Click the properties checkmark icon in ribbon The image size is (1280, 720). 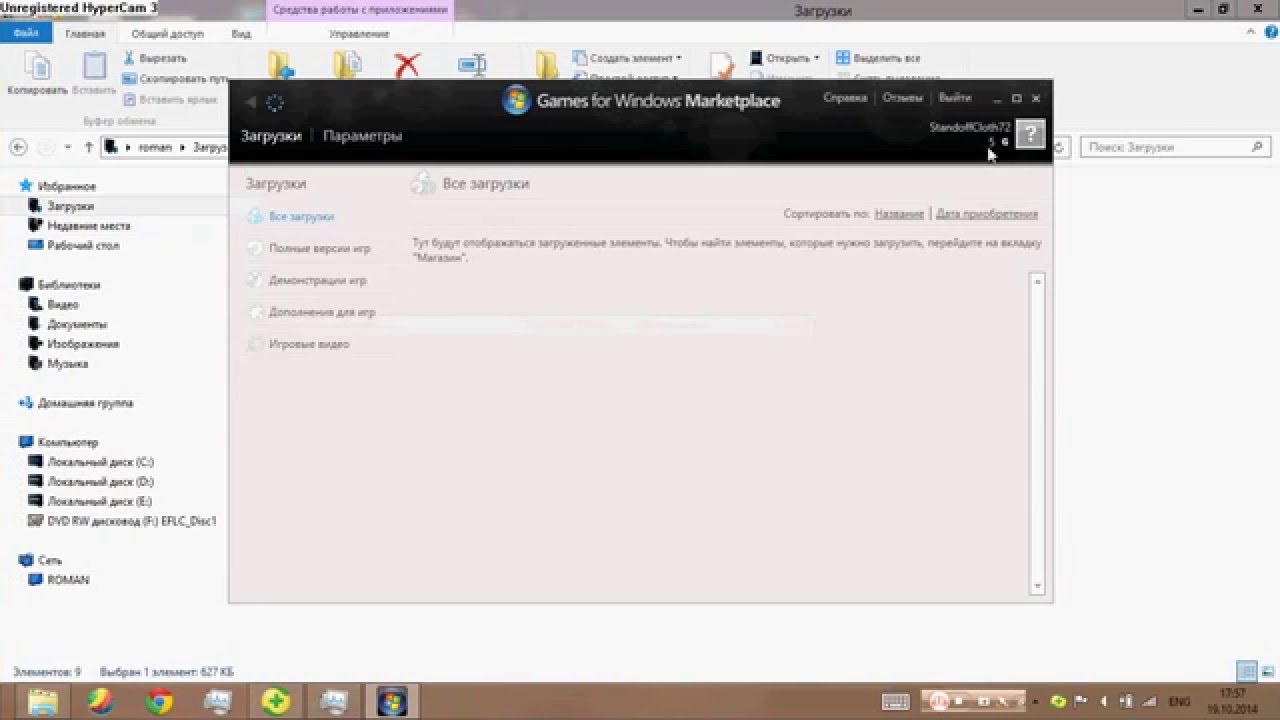[722, 66]
